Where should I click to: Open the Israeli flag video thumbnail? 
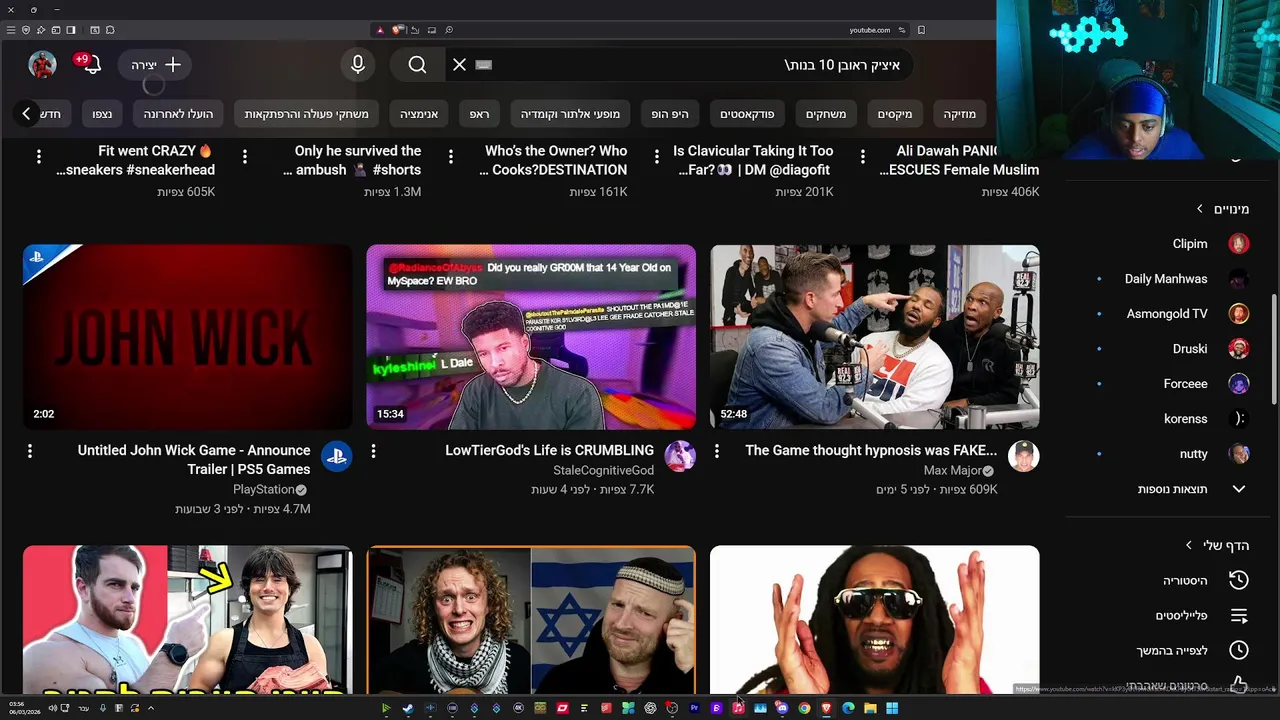click(531, 620)
